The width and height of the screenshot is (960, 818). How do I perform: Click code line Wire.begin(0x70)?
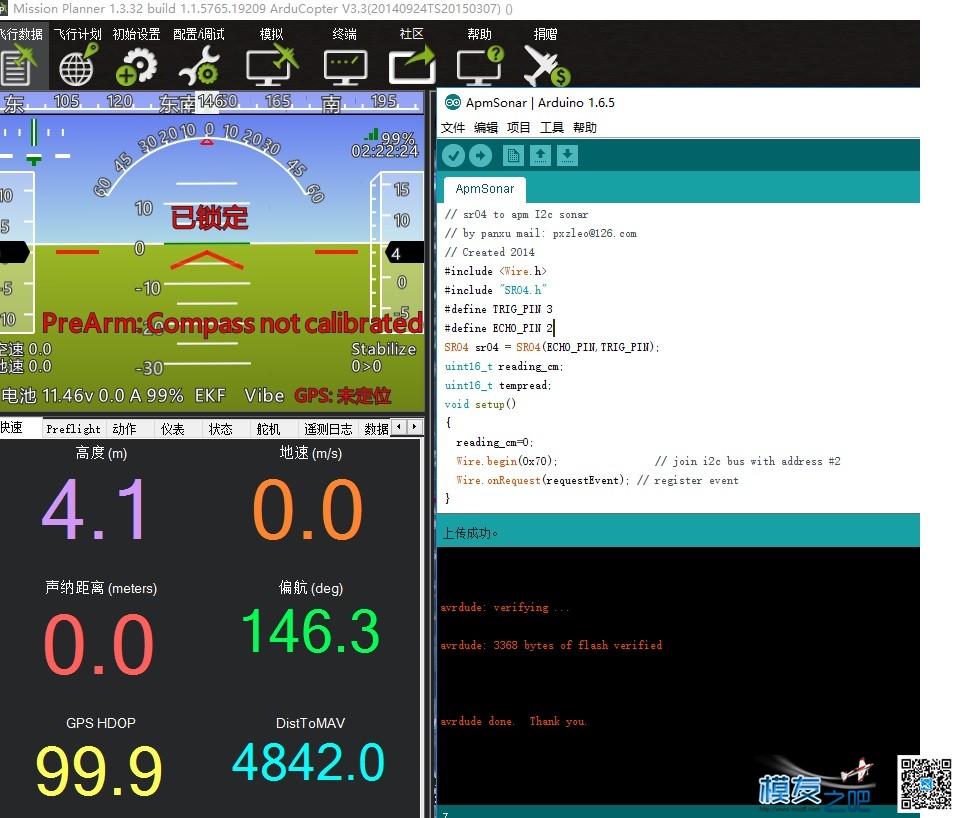506,461
